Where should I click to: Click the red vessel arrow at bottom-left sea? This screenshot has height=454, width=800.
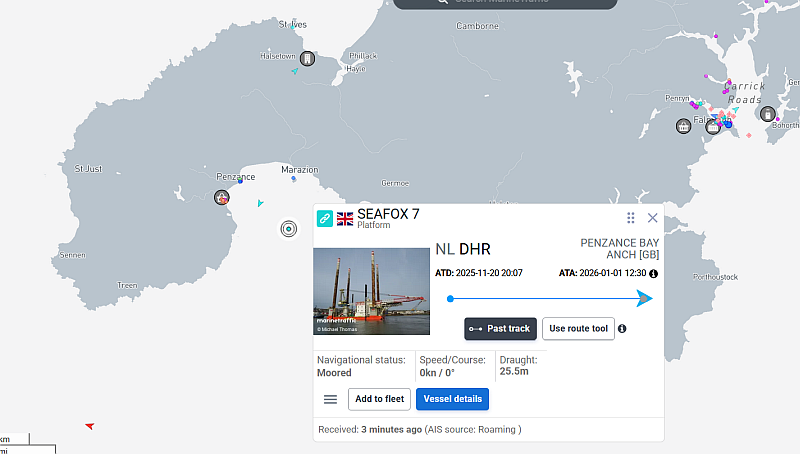coord(90,426)
